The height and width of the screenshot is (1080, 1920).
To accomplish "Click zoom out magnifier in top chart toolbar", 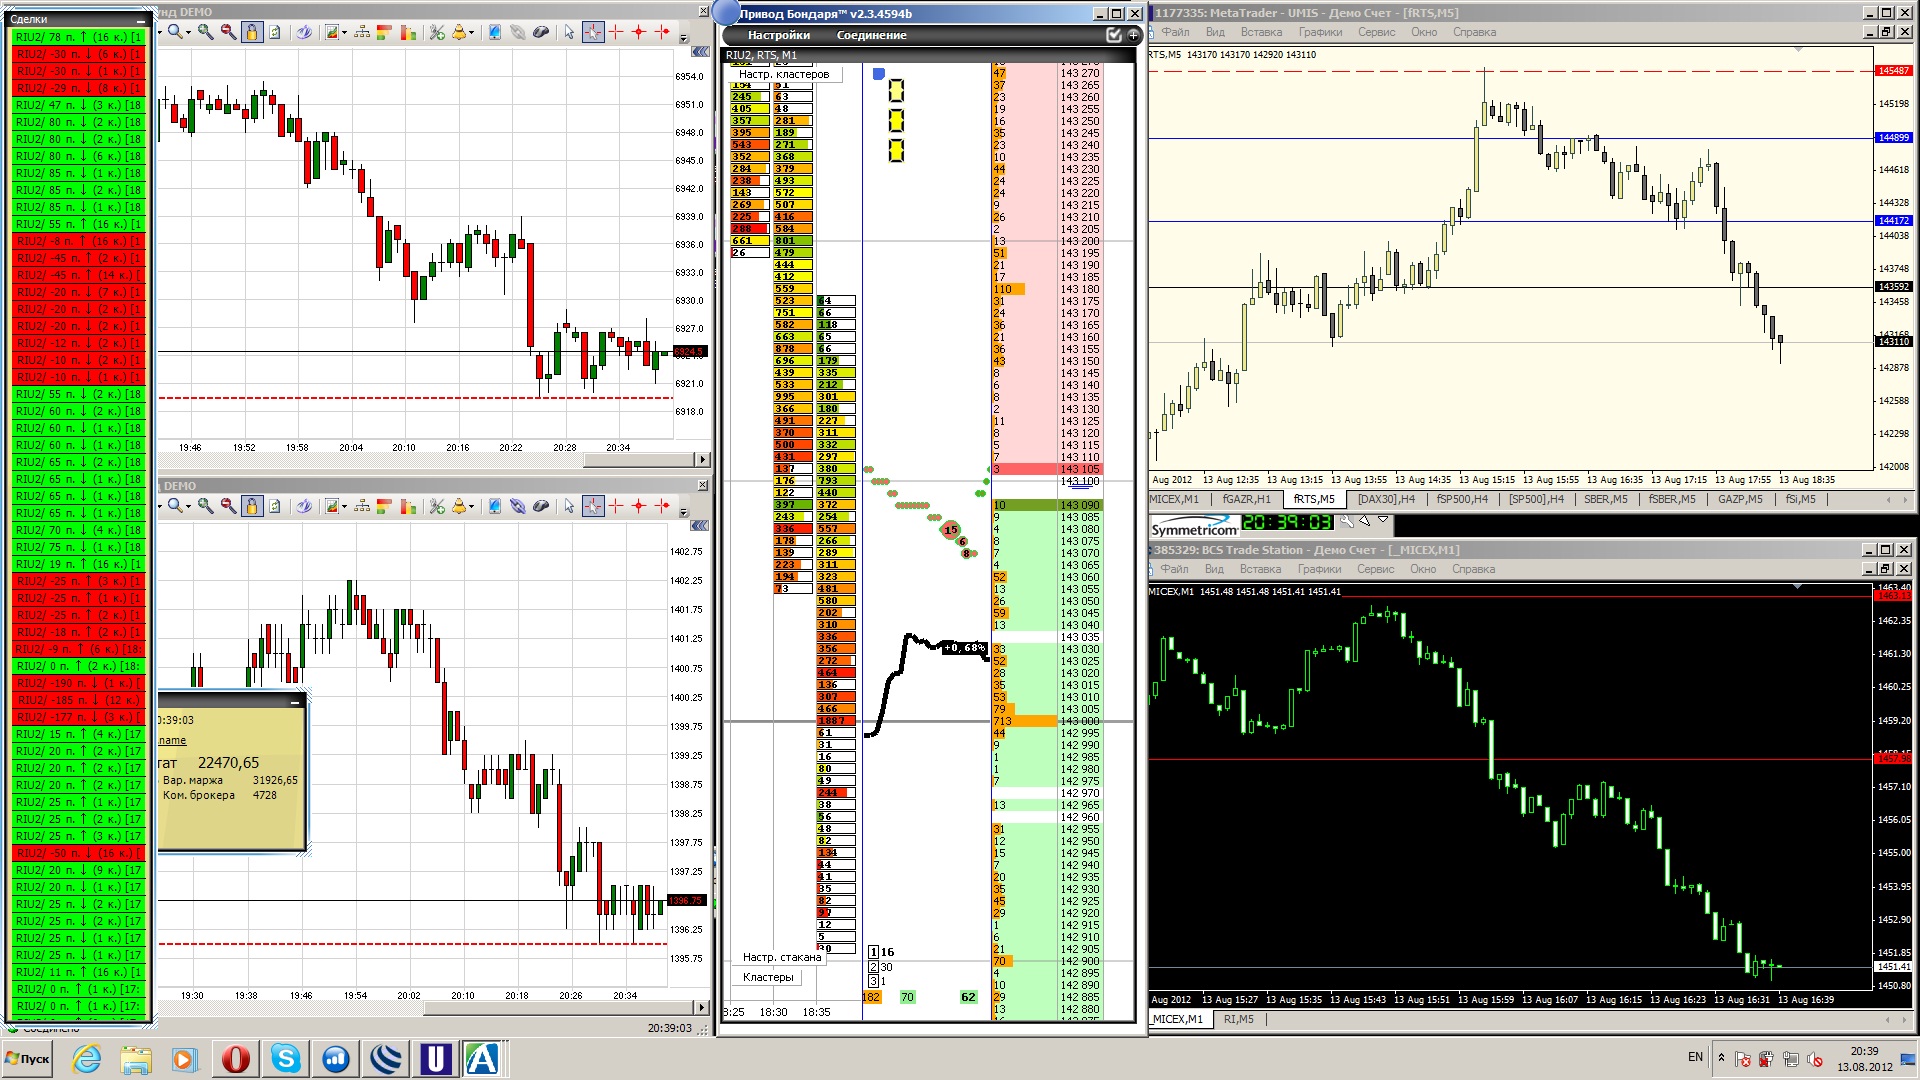I will (229, 32).
